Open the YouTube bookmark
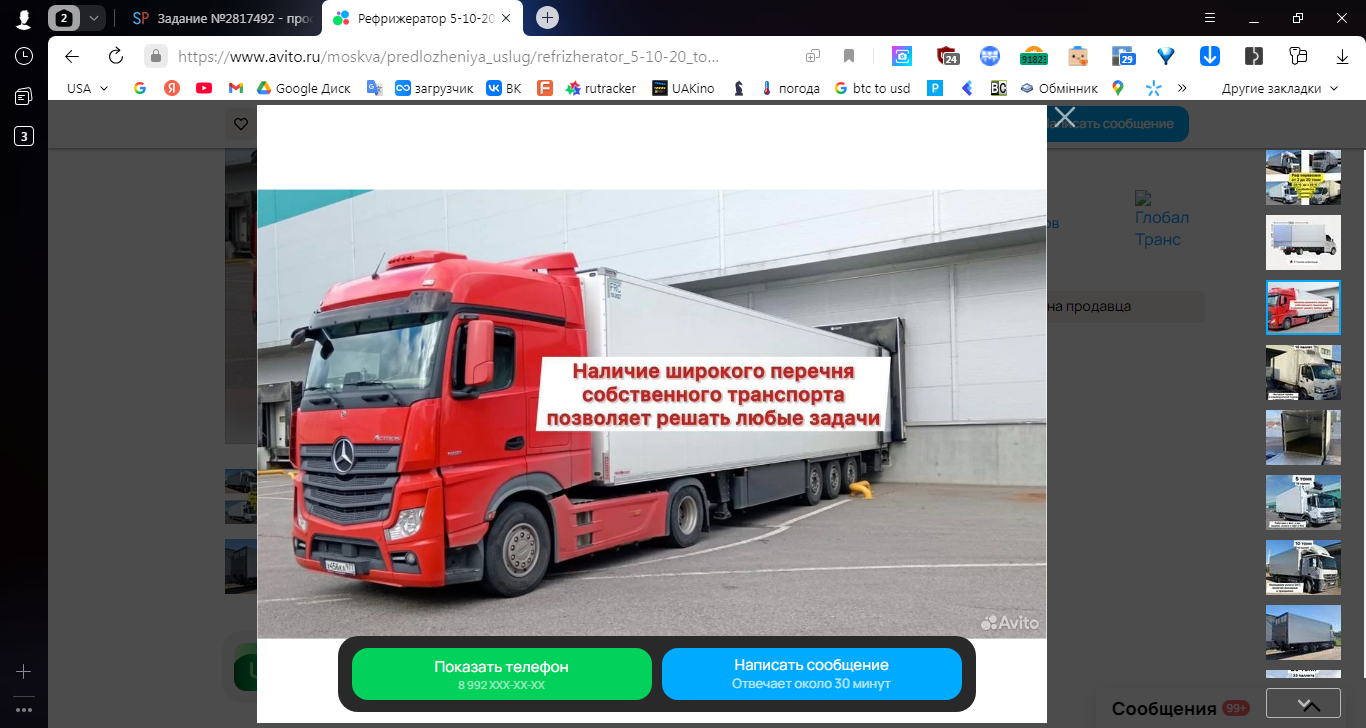 [204, 88]
